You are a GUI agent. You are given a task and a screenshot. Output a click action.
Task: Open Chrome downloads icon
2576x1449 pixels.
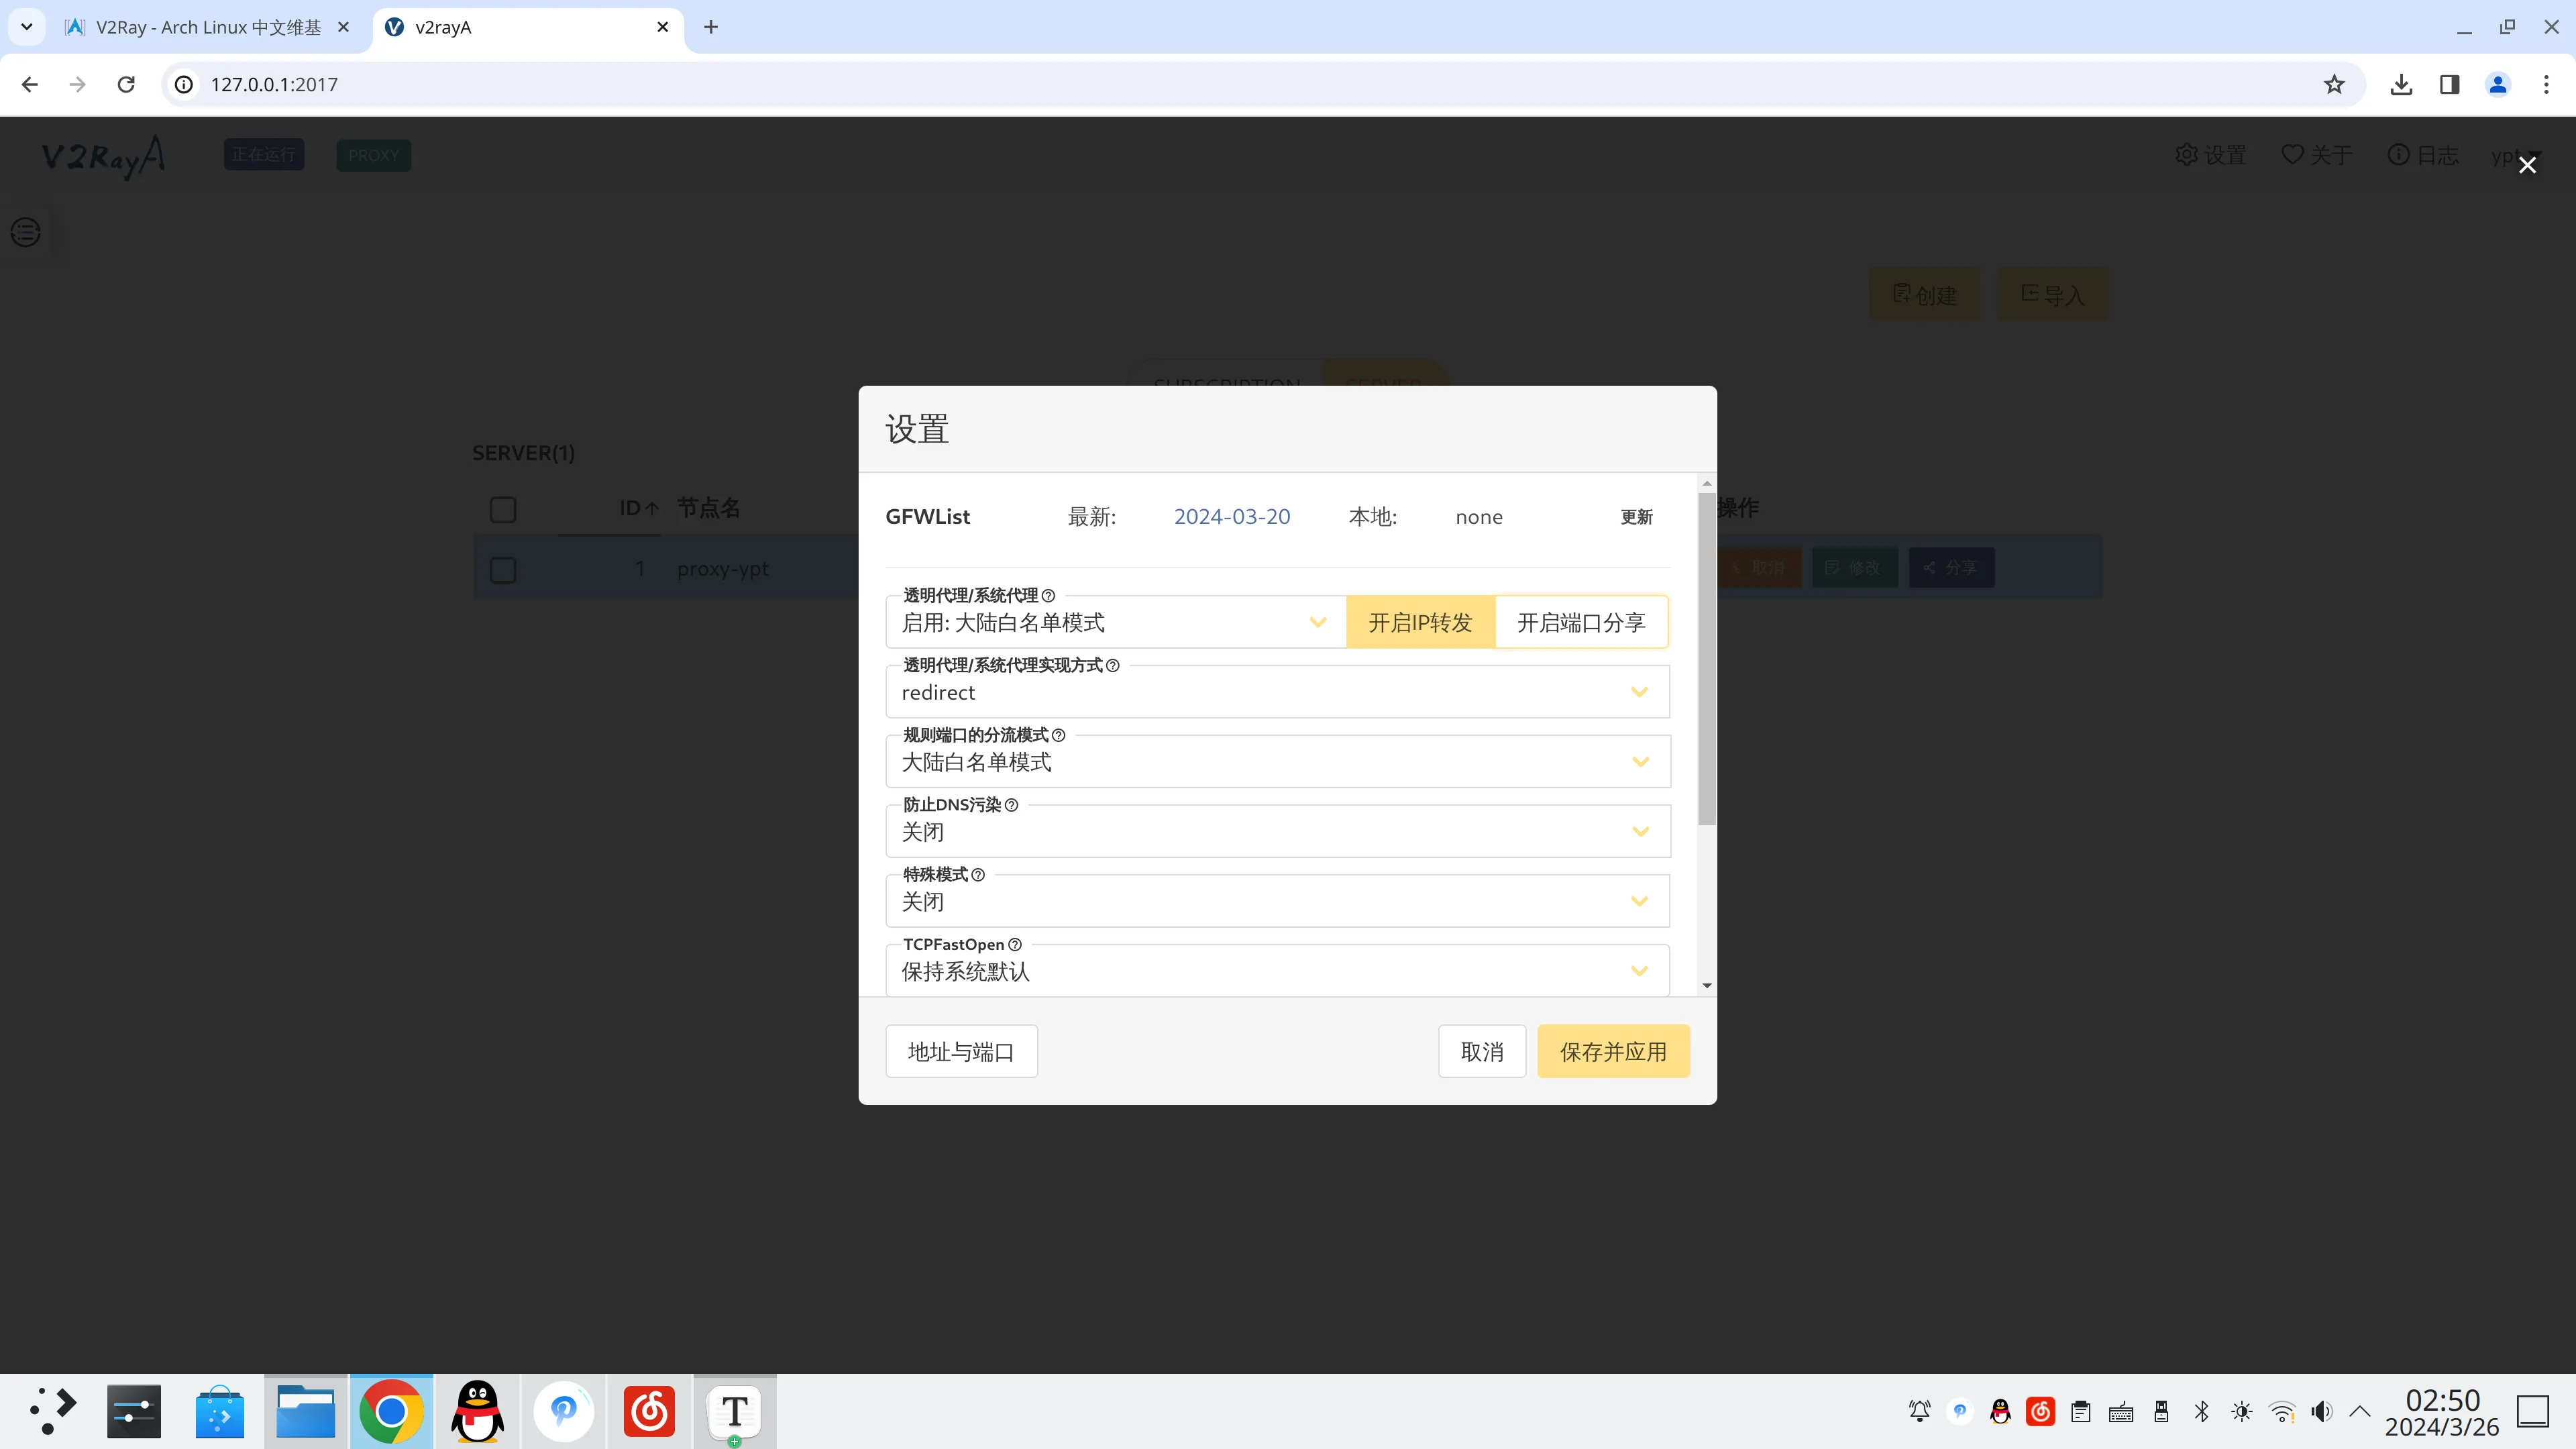pyautogui.click(x=2401, y=85)
